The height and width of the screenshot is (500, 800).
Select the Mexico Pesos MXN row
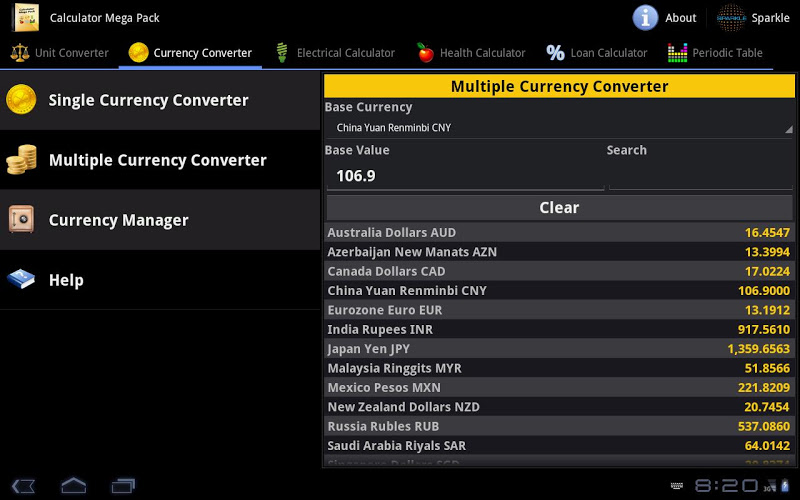pos(559,387)
